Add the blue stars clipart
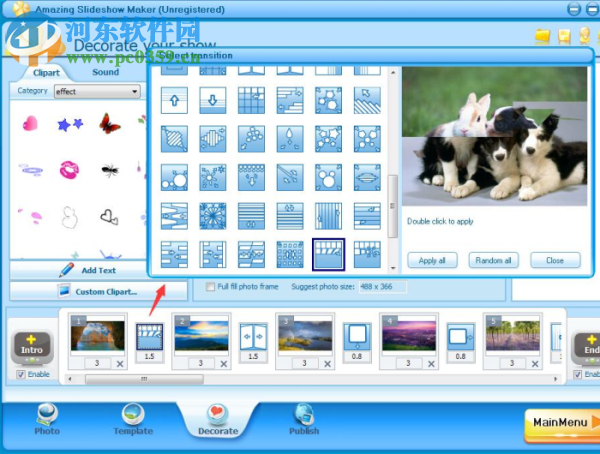The width and height of the screenshot is (600, 454). [x=70, y=124]
